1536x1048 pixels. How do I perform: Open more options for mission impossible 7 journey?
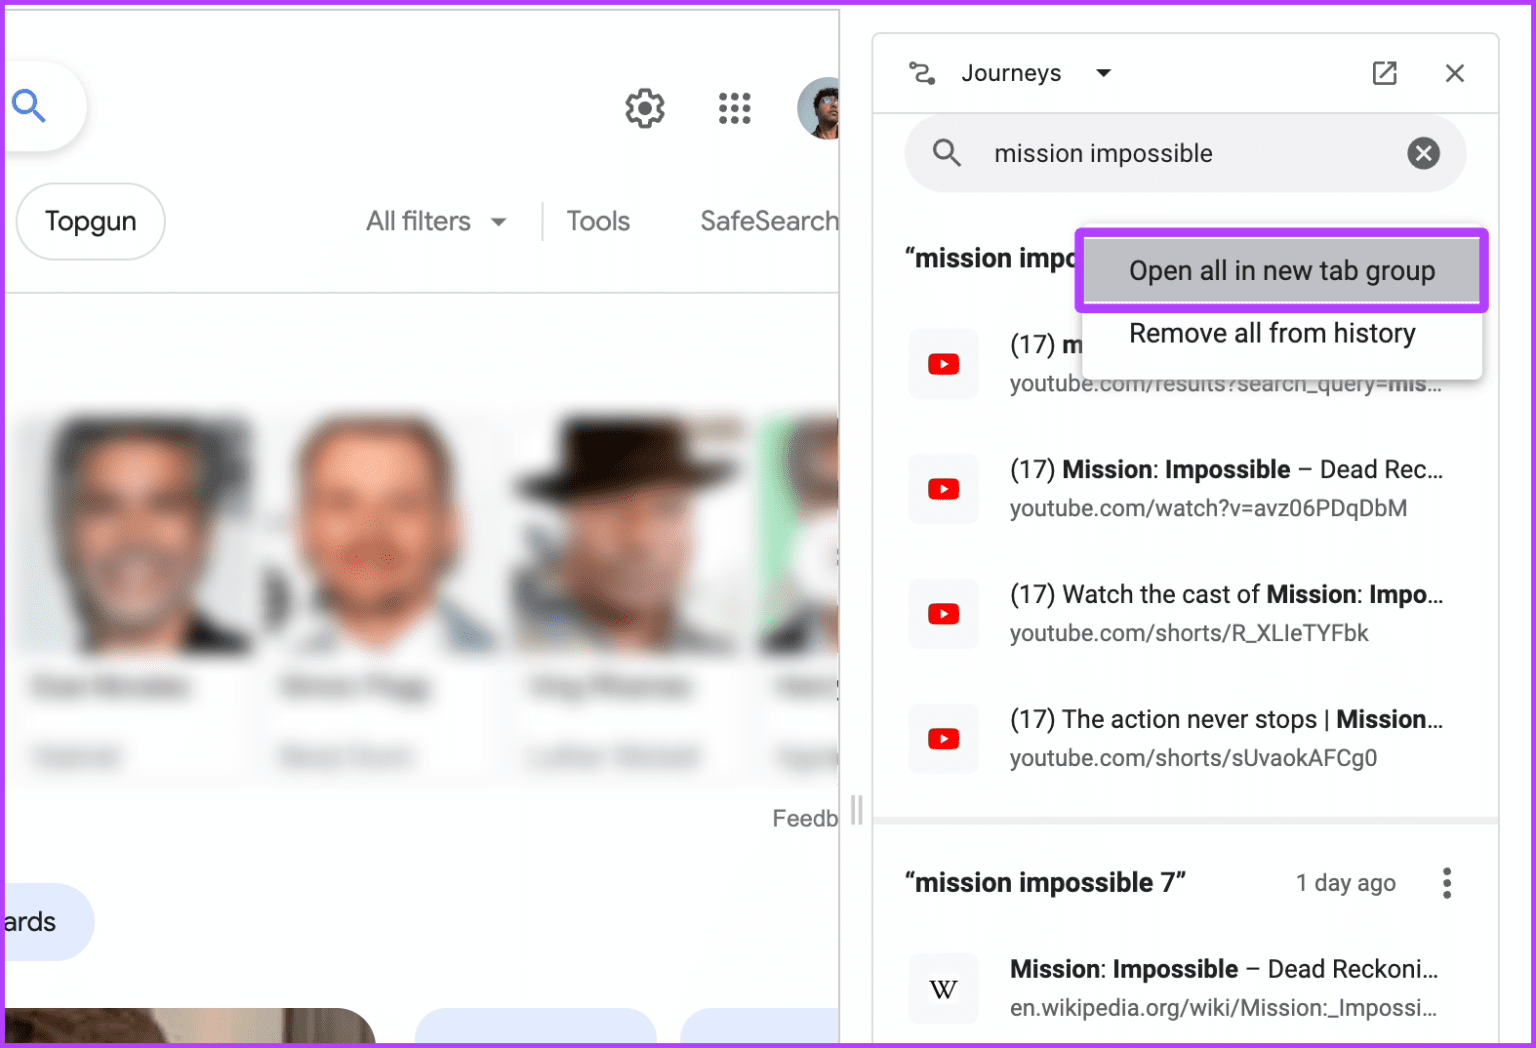click(x=1446, y=883)
